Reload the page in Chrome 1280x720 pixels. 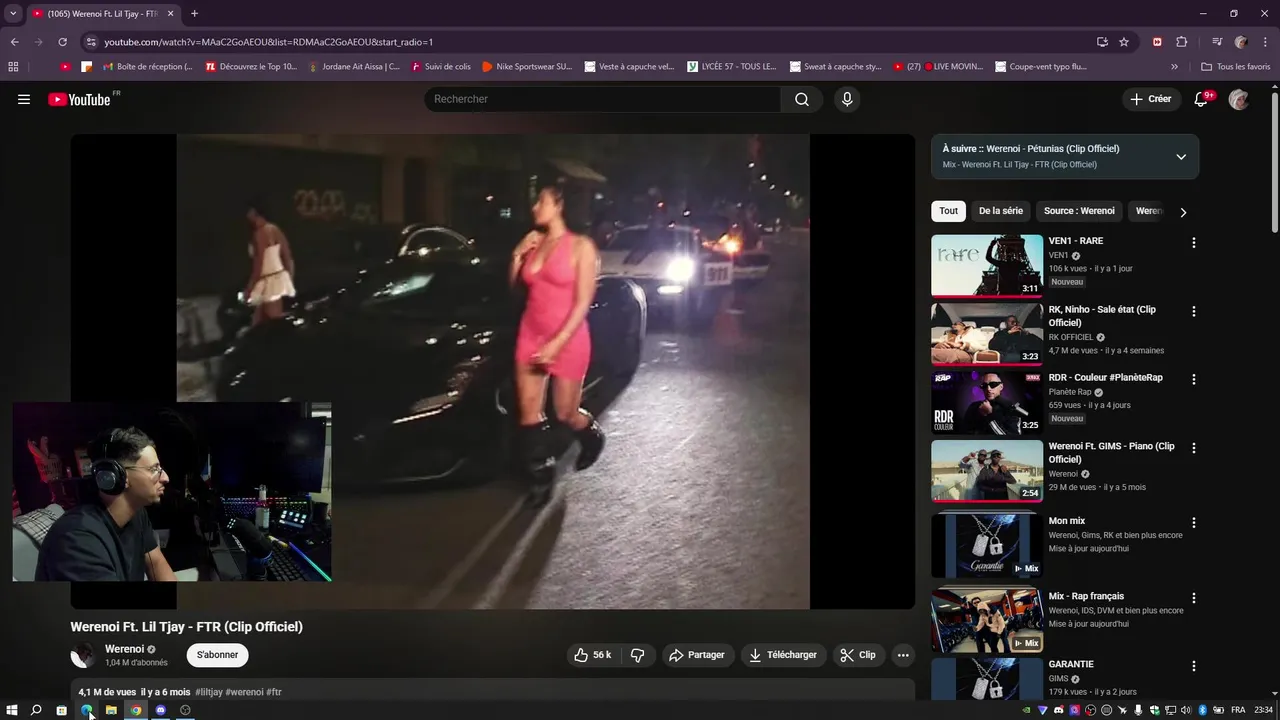click(62, 42)
